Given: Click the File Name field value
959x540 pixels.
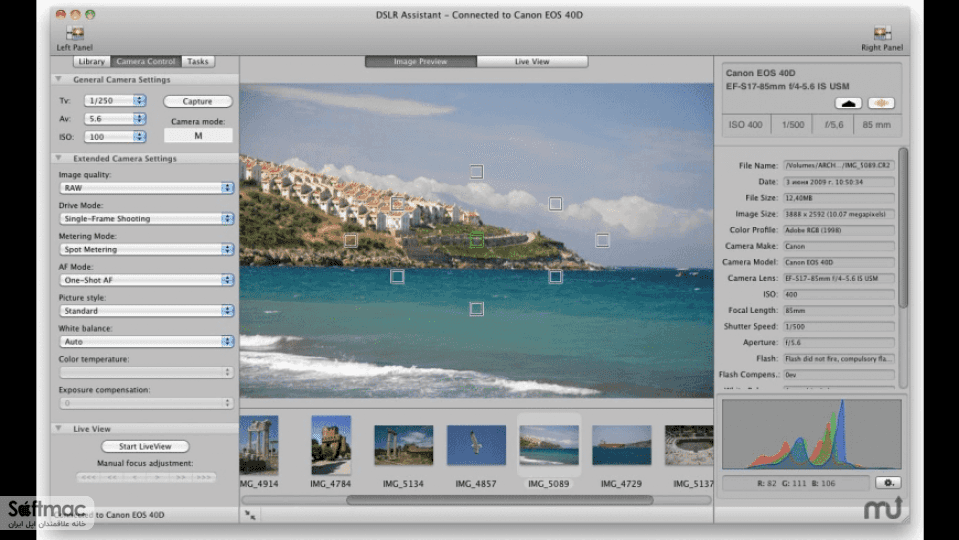Looking at the screenshot, I should 839,165.
